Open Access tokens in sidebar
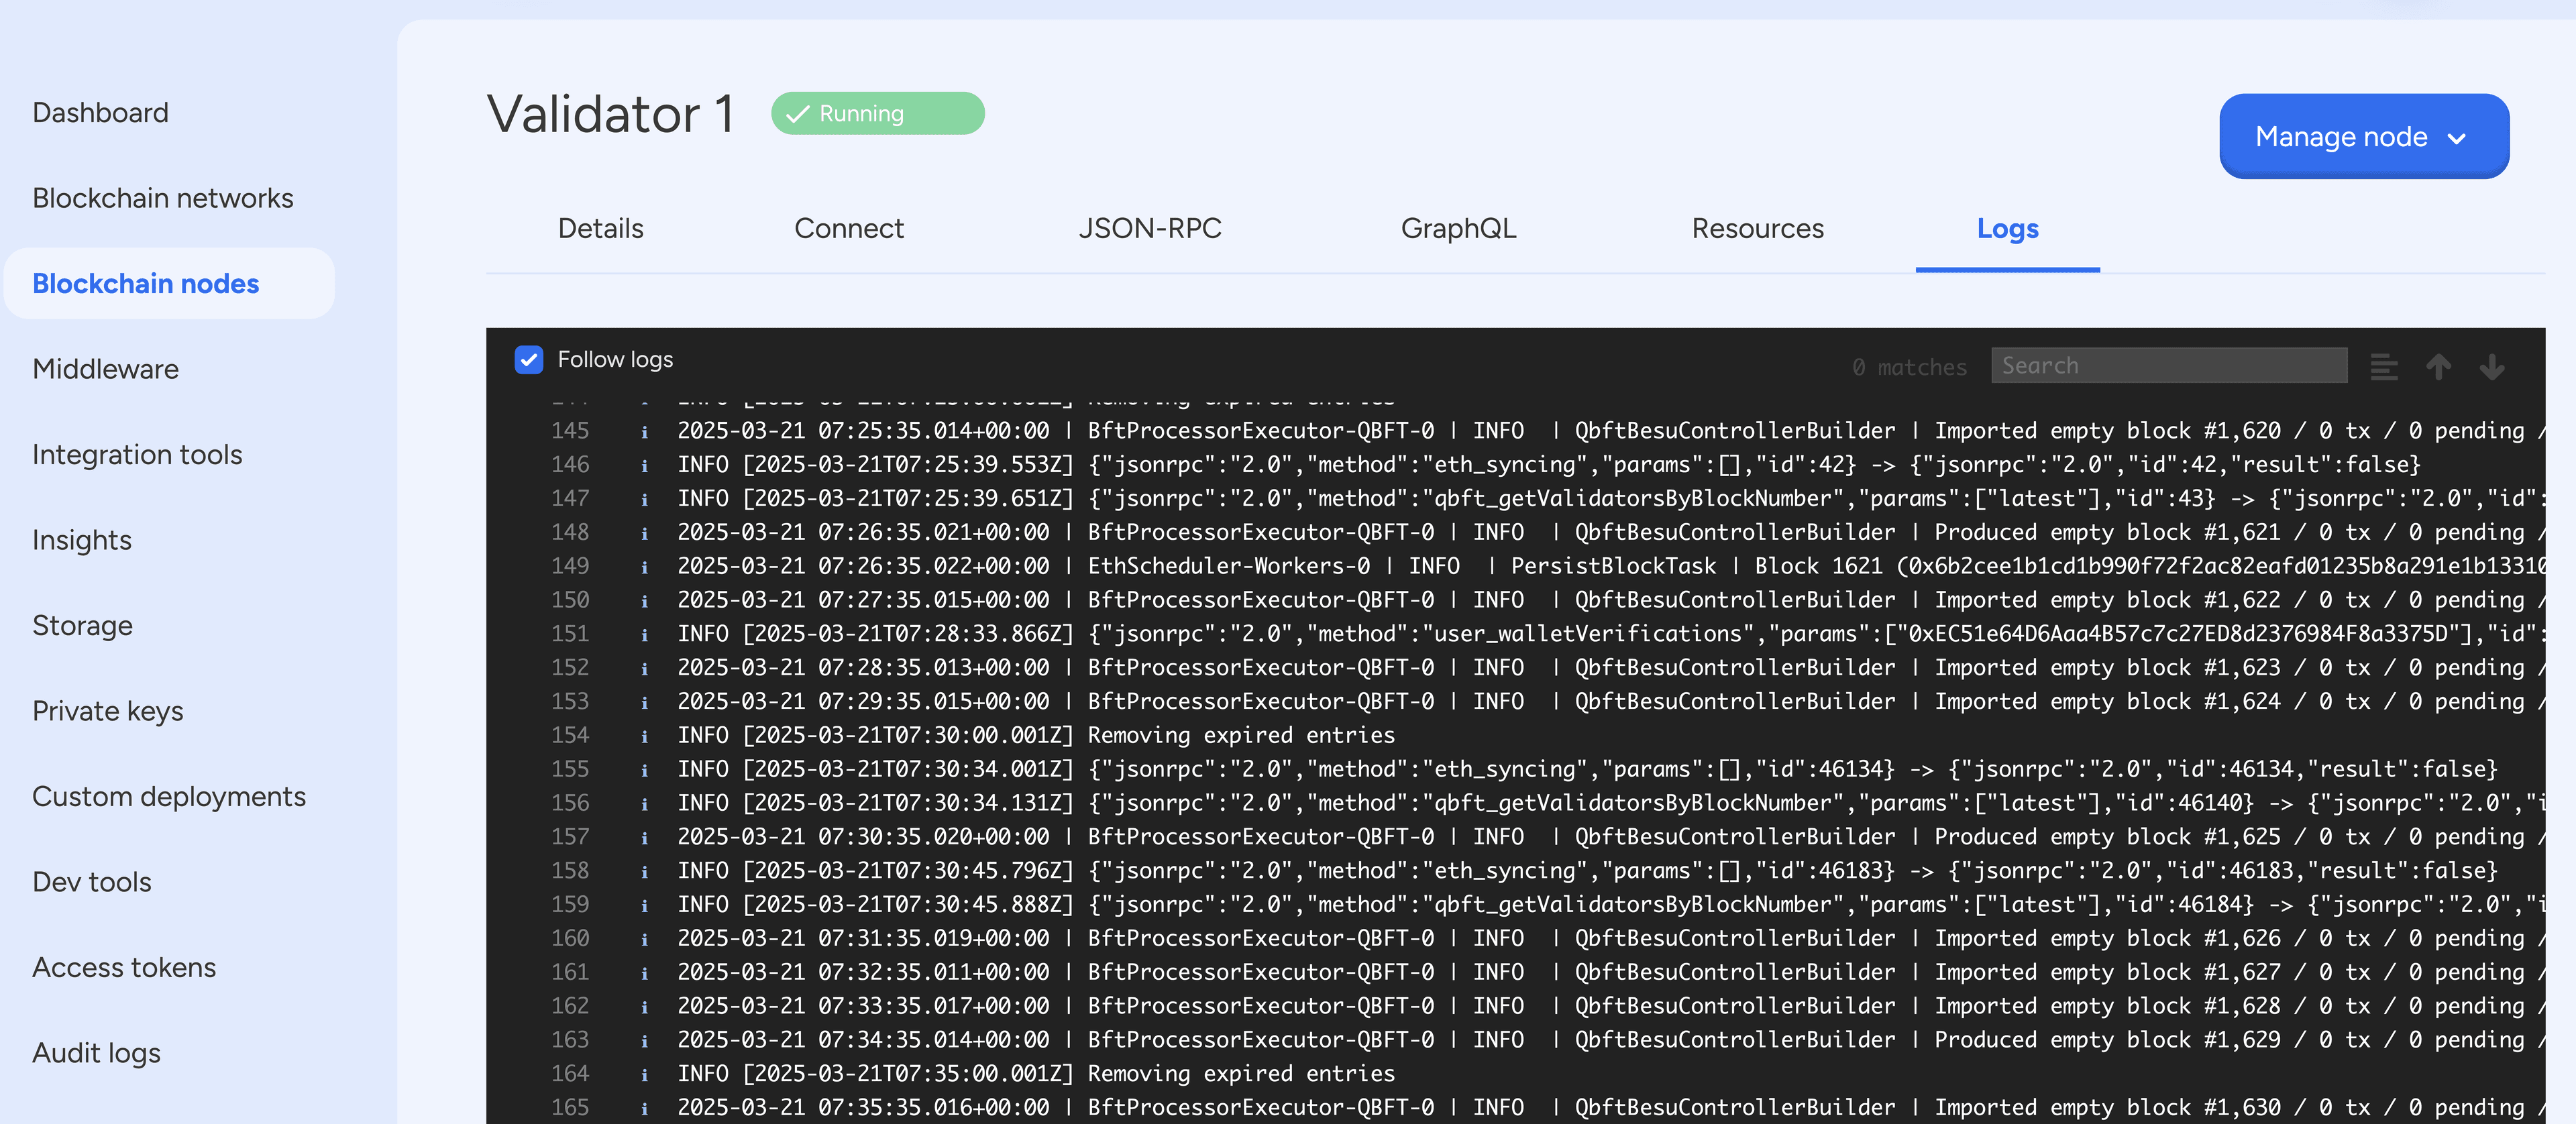This screenshot has width=2576, height=1124. (x=124, y=968)
